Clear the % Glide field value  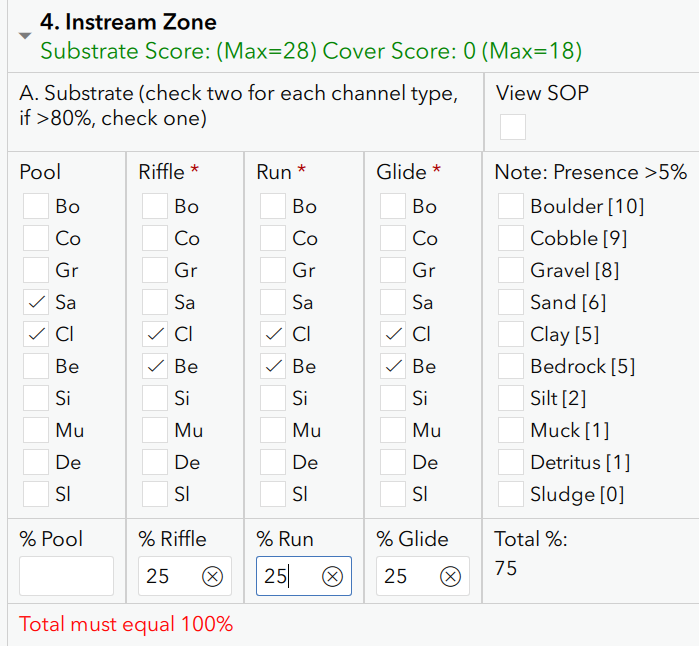coord(450,576)
